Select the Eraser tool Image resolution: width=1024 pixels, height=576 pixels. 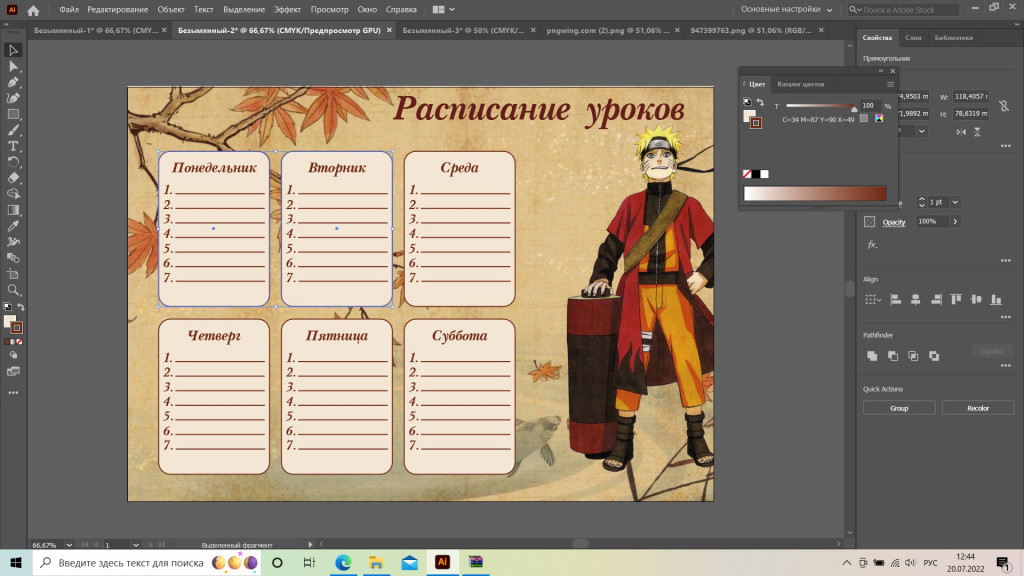13,178
